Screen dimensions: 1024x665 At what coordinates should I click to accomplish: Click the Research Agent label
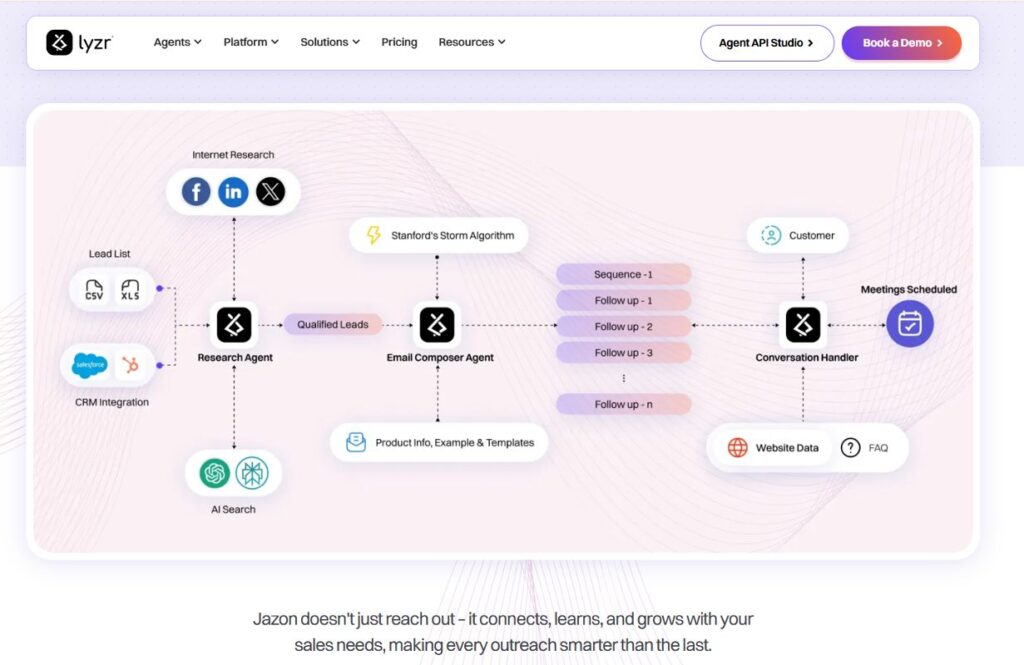point(235,357)
